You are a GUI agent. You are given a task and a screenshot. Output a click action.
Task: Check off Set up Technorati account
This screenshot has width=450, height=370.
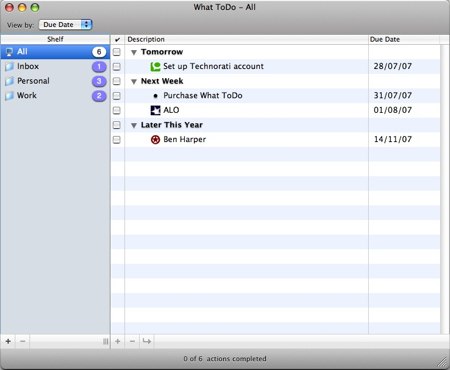click(x=117, y=67)
